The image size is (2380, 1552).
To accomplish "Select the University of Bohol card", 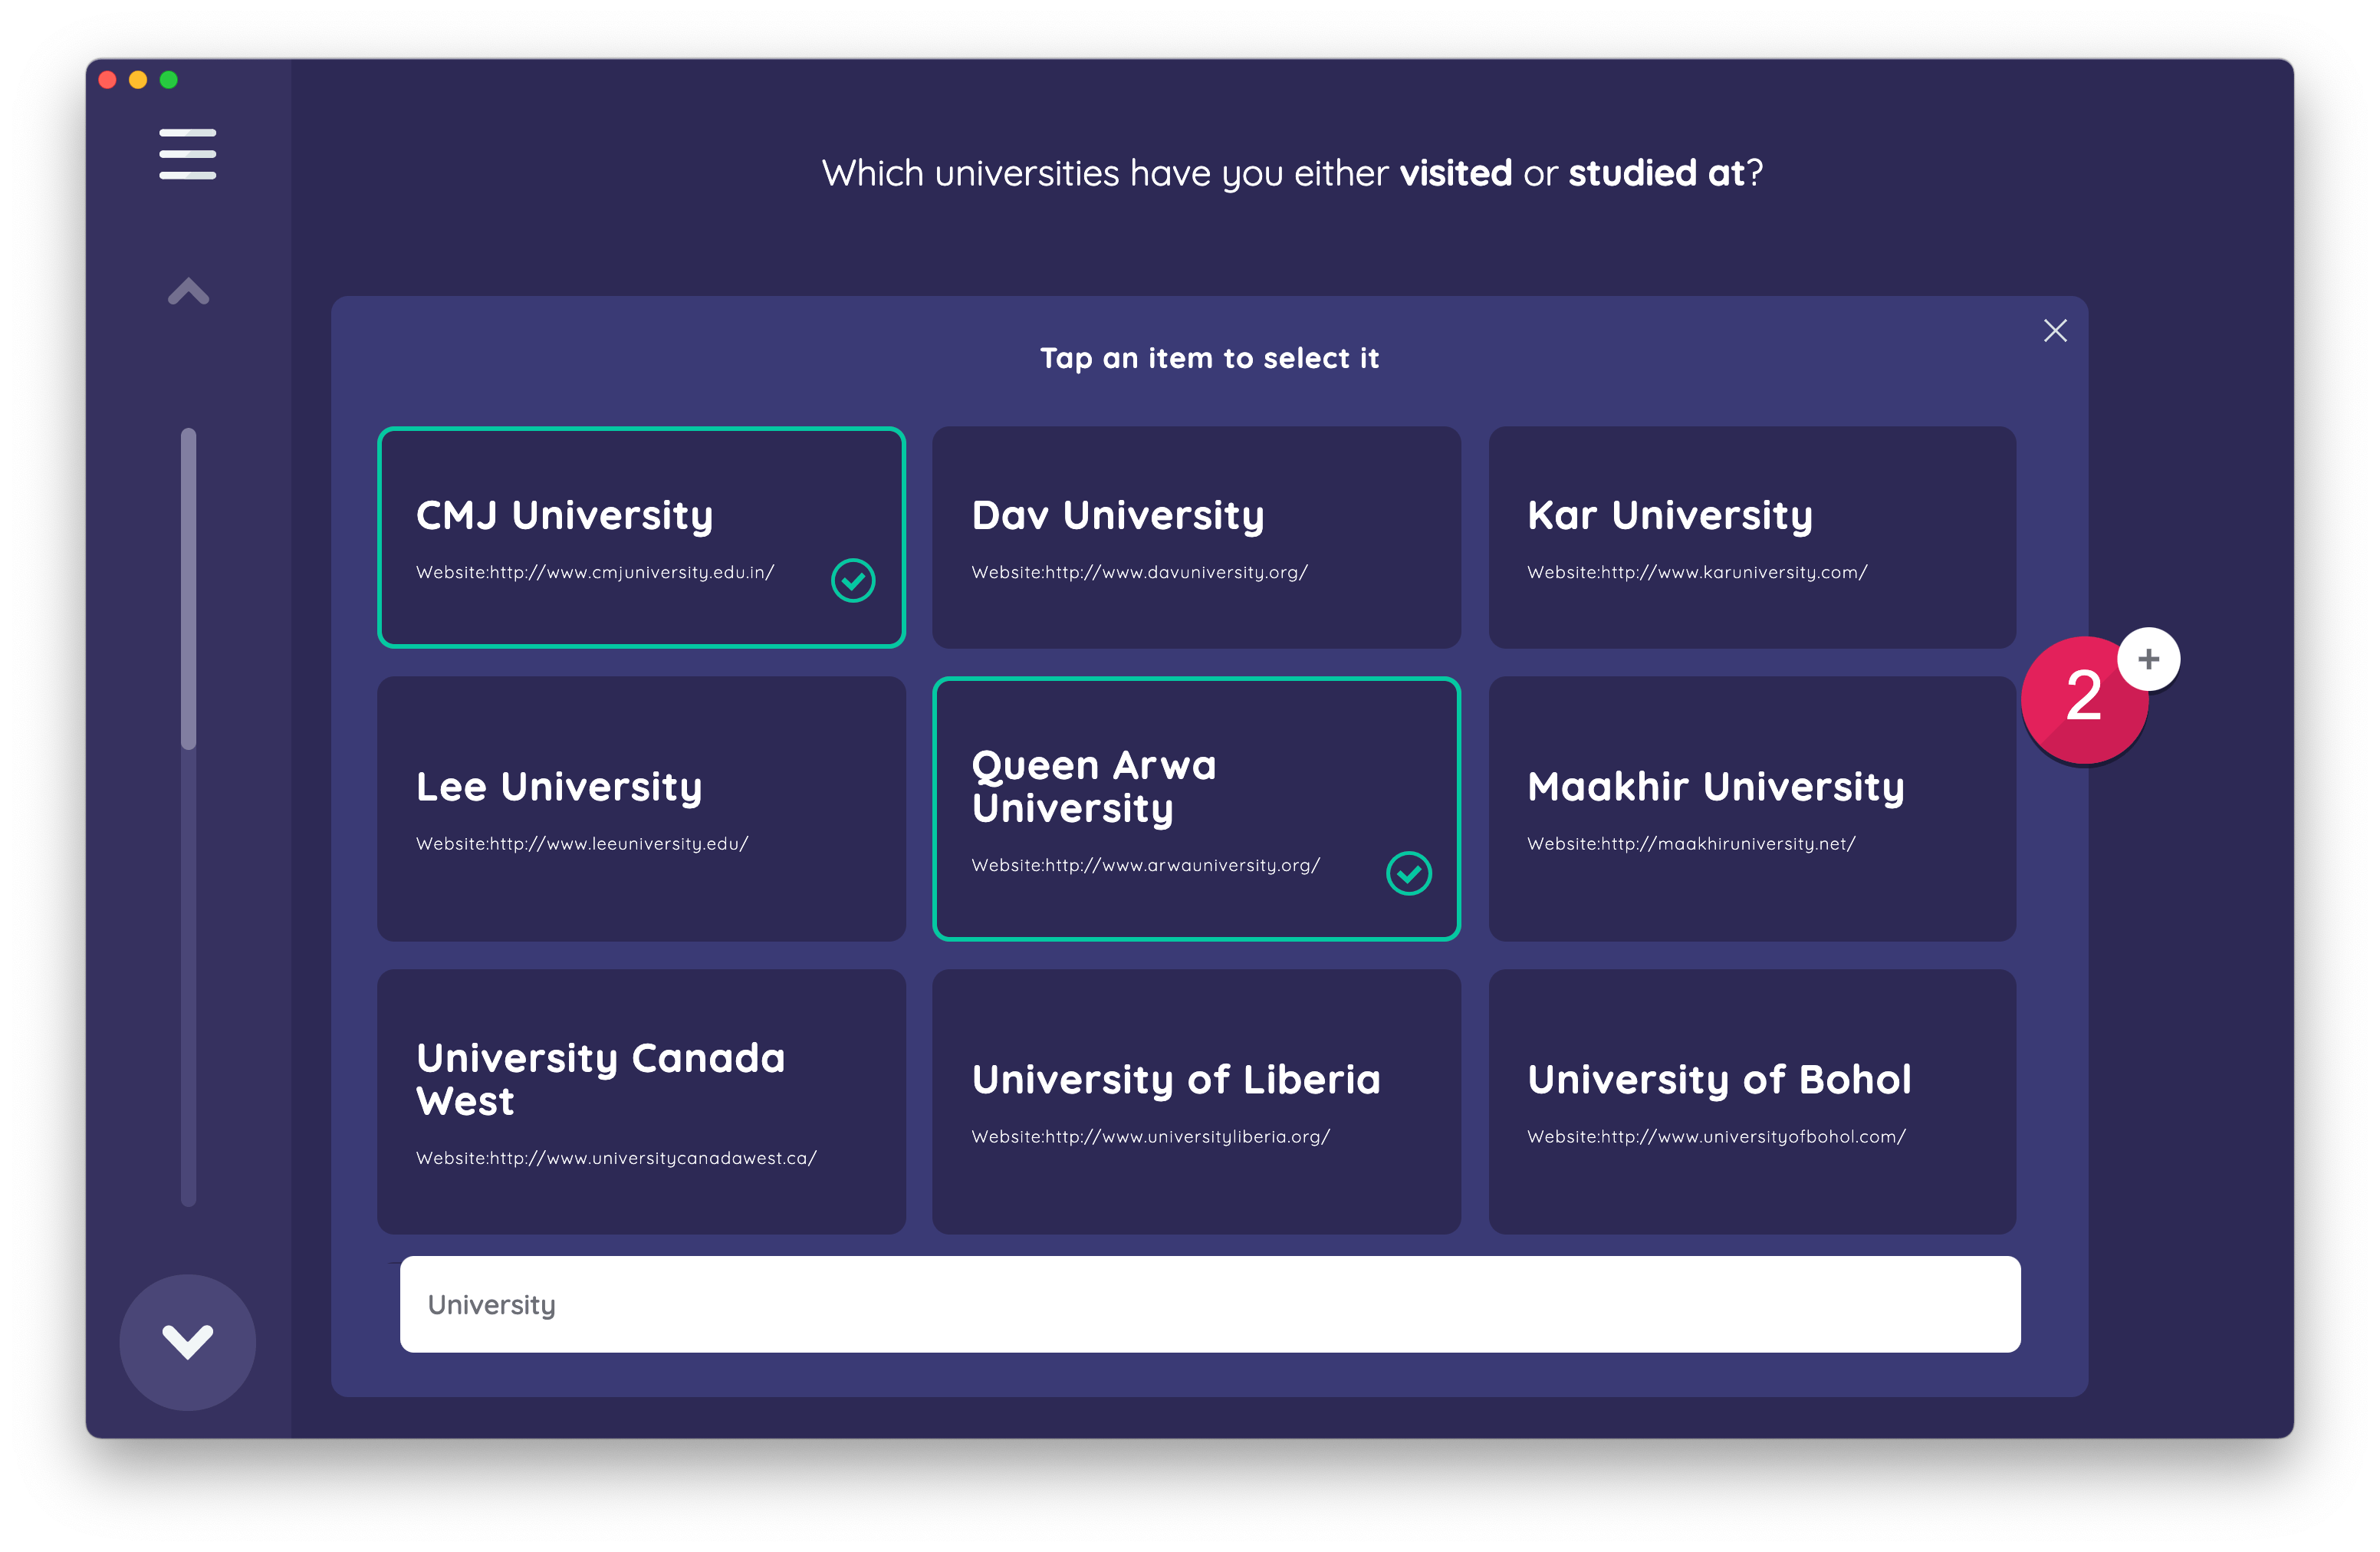I will click(1752, 1101).
